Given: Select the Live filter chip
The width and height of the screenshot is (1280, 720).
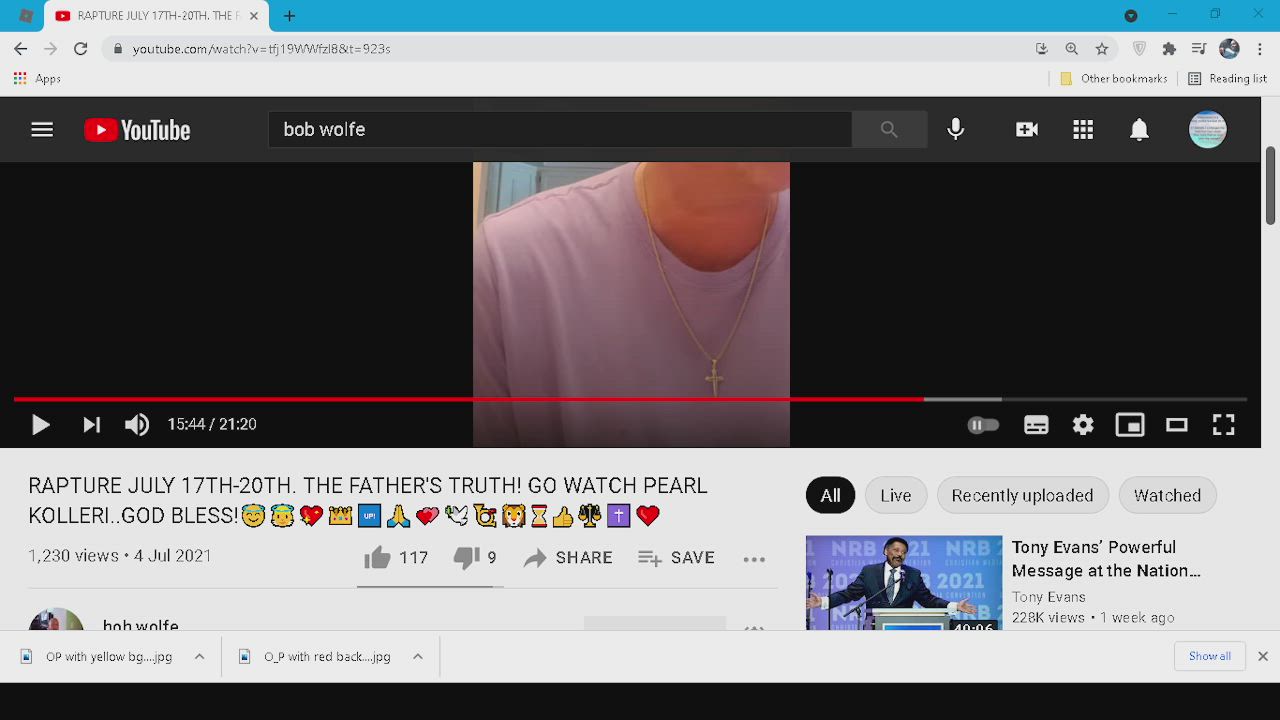Looking at the screenshot, I should pos(895,495).
